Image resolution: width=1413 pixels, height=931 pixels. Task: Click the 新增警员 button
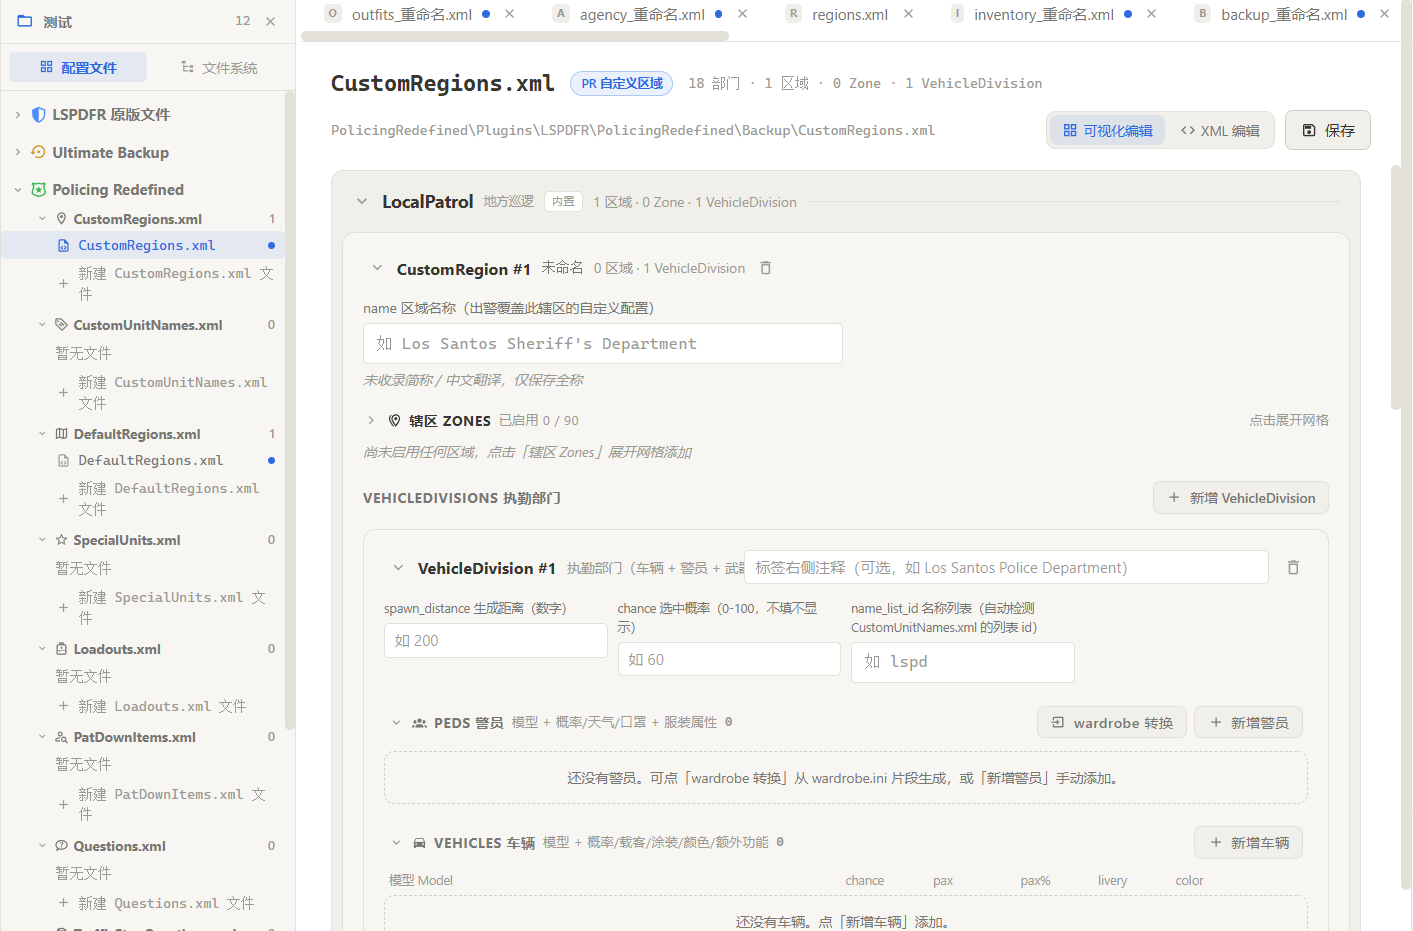1248,722
